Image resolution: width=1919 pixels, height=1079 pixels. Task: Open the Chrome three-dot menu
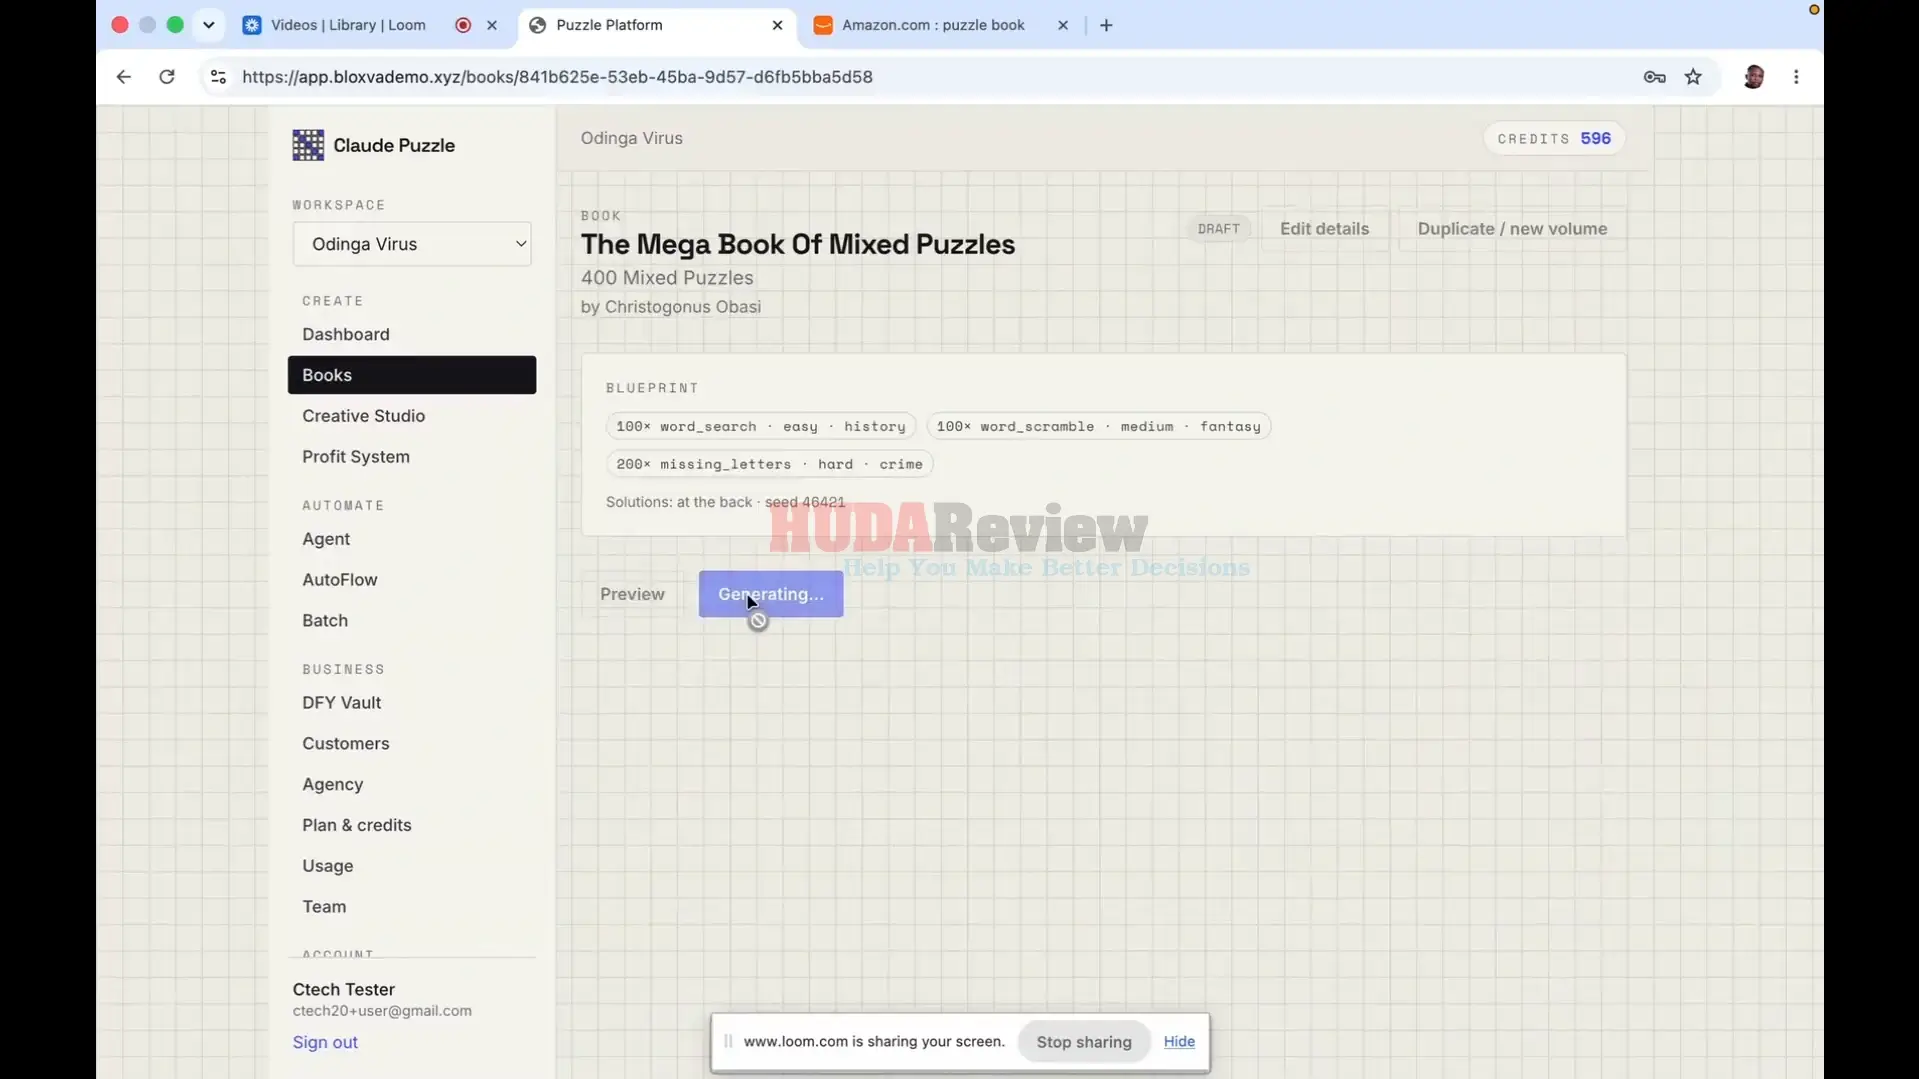pyautogui.click(x=1796, y=77)
